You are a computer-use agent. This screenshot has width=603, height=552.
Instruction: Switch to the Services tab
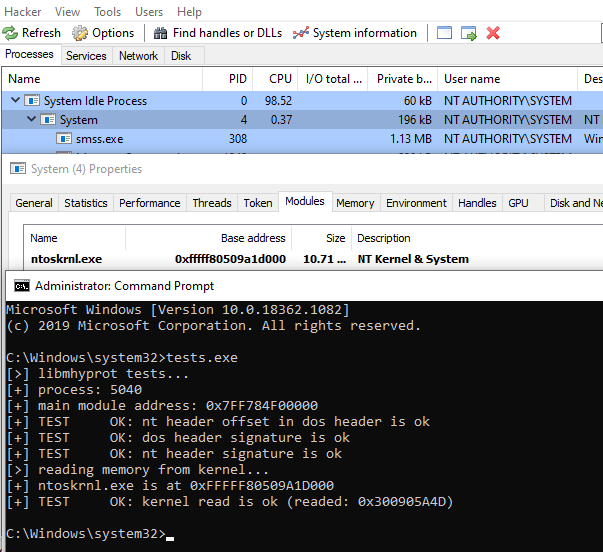tap(86, 56)
